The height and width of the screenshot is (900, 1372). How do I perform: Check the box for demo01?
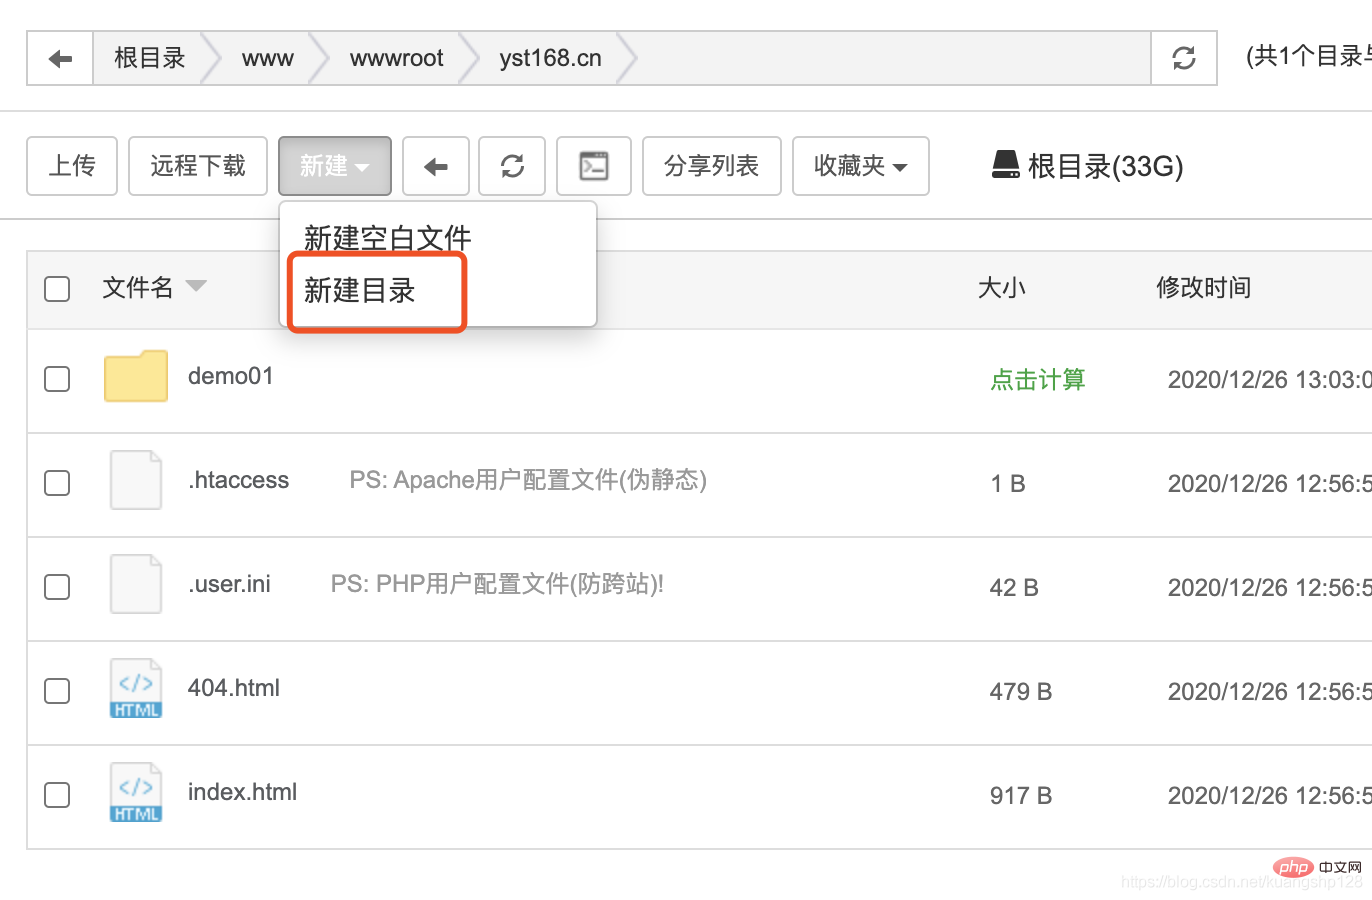pyautogui.click(x=57, y=379)
